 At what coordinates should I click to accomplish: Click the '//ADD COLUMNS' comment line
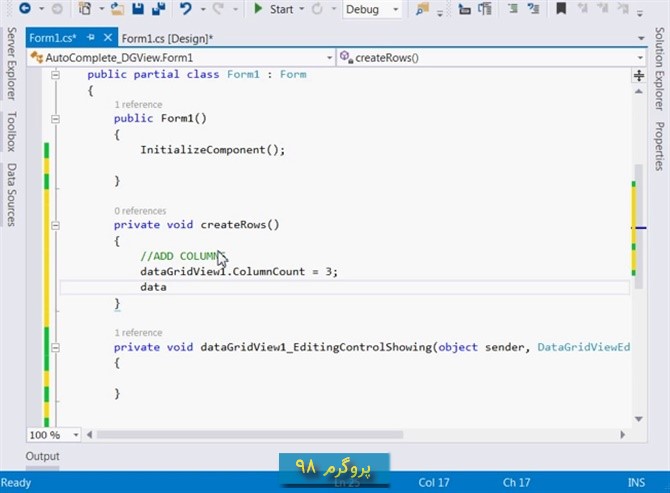(x=183, y=256)
